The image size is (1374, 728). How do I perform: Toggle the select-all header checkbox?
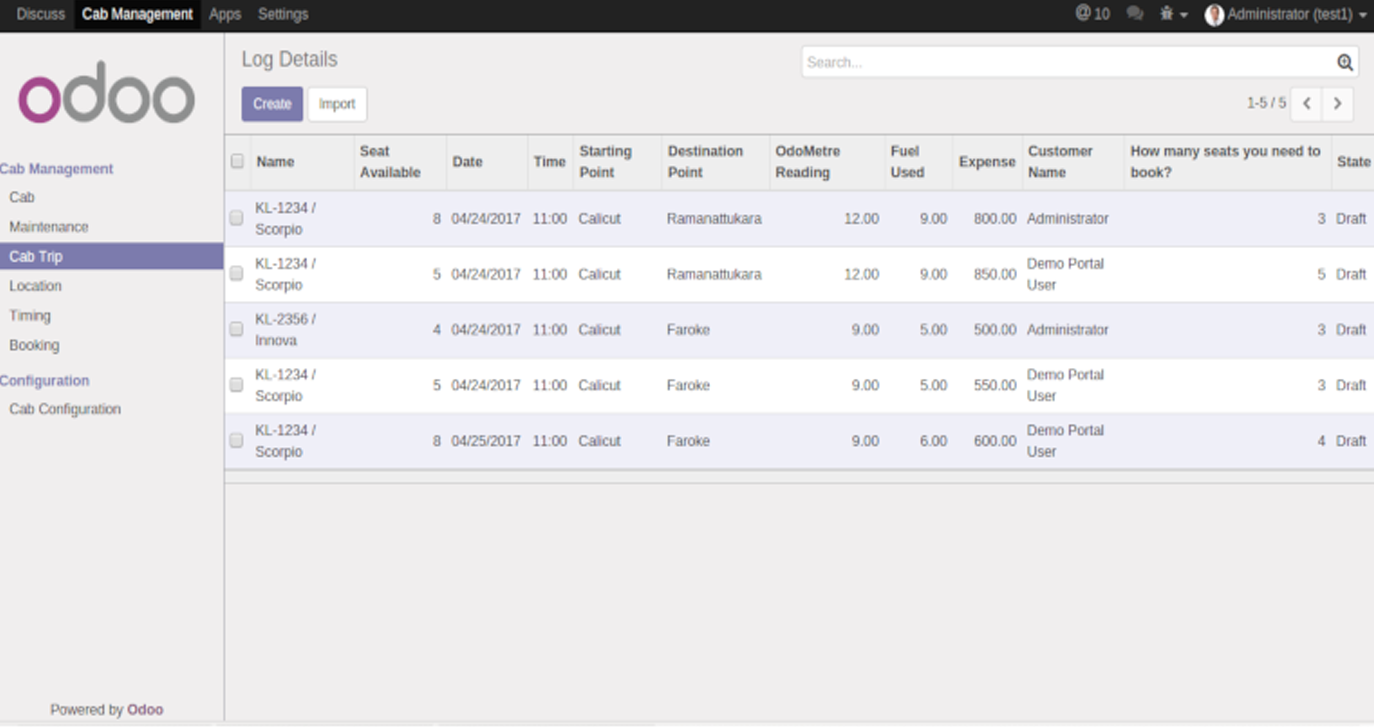coord(237,161)
